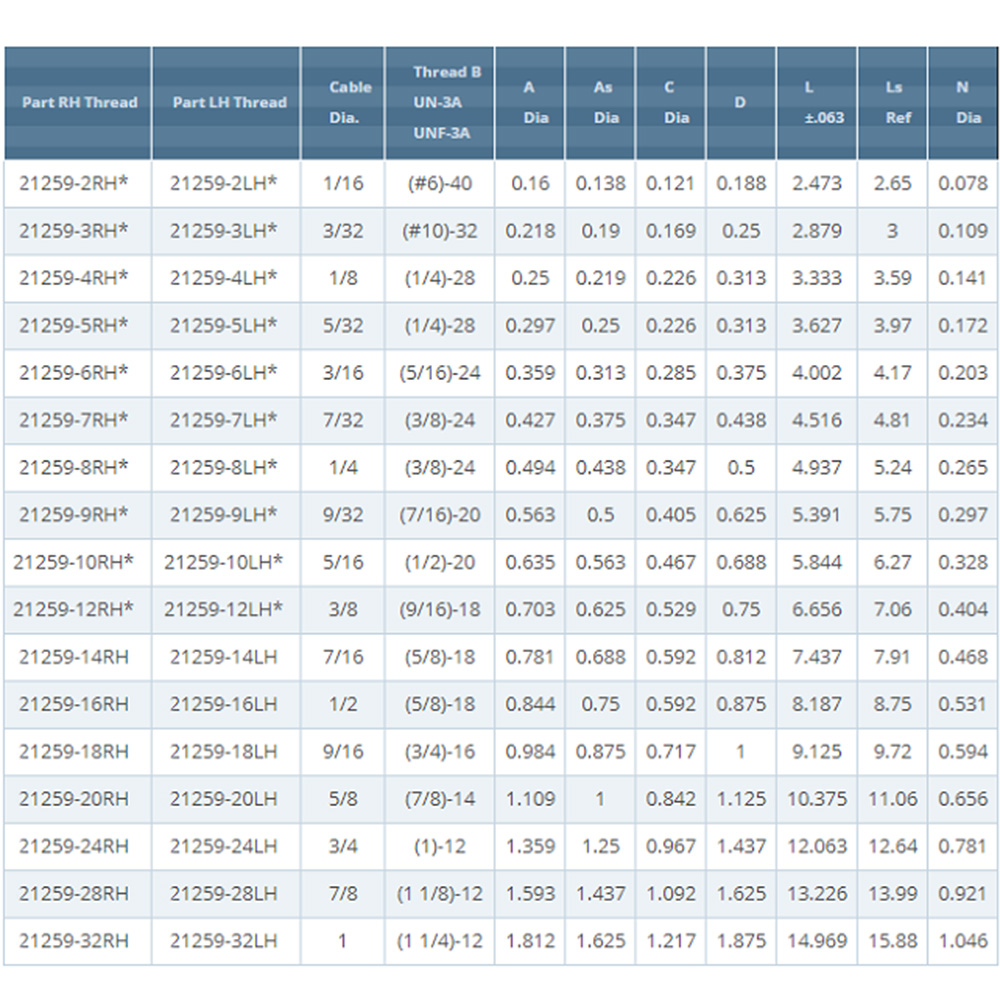This screenshot has width=1000, height=1000.
Task: Click the 21259-10LH* part cell
Action: [x=223, y=562]
